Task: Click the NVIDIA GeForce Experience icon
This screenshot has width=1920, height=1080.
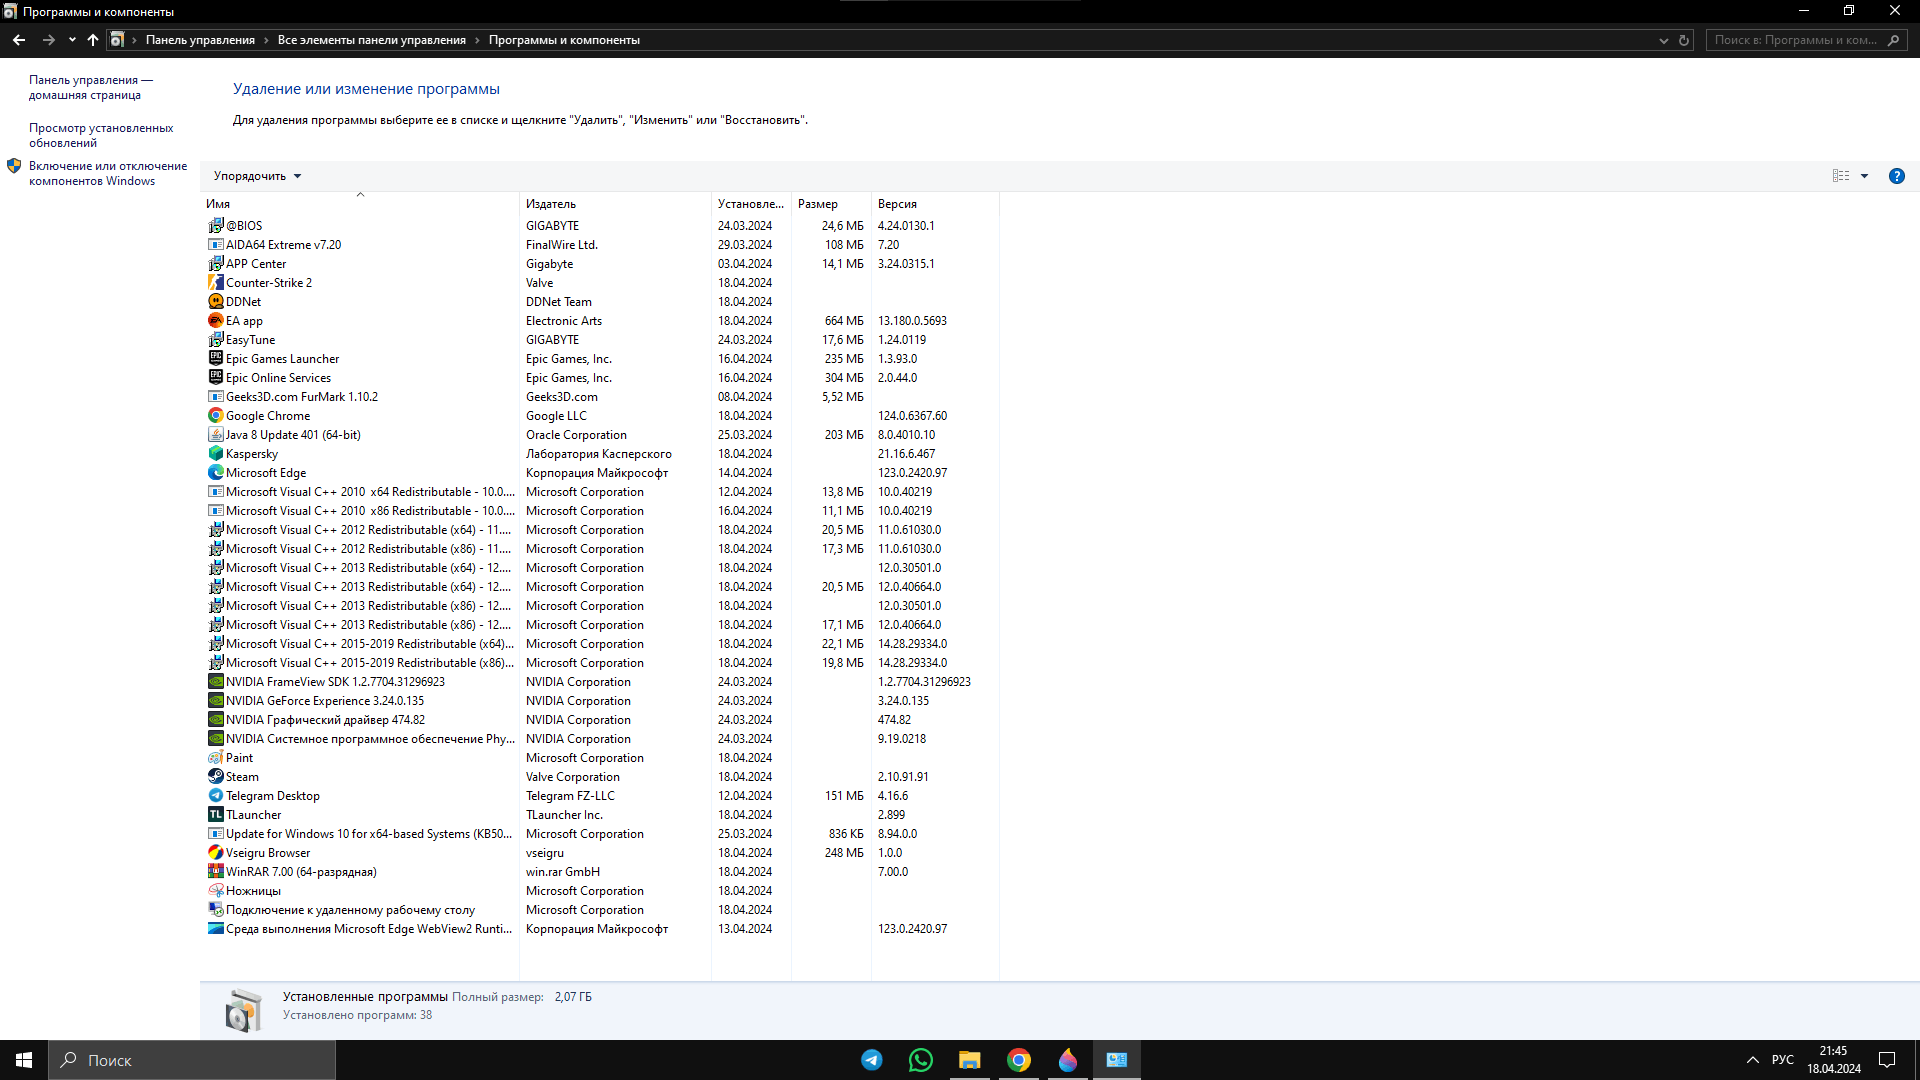Action: click(x=215, y=701)
